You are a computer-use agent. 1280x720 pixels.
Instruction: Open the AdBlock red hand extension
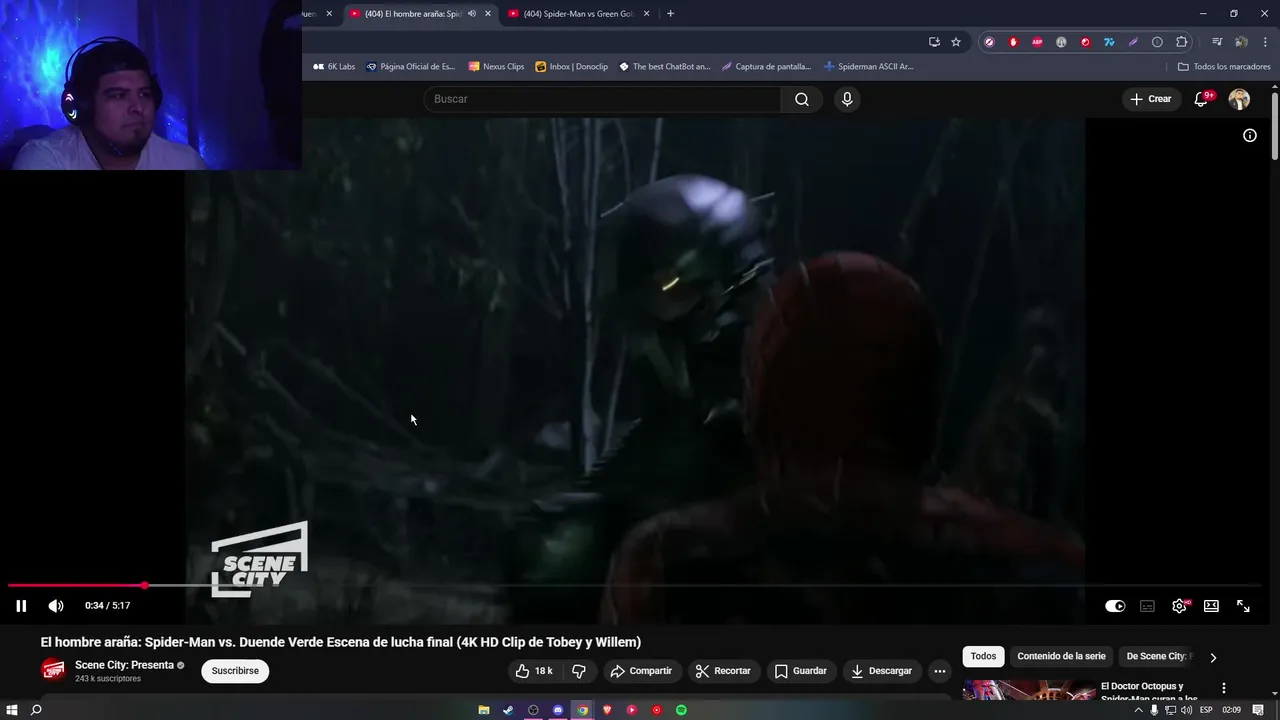click(x=1013, y=42)
